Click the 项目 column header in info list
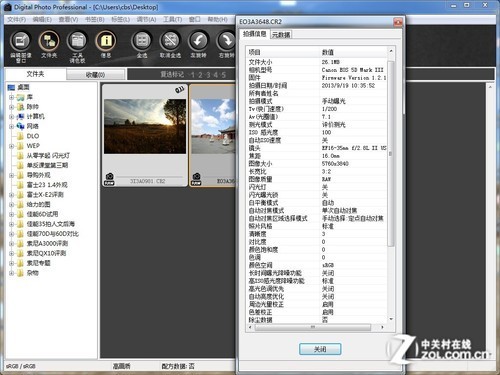The width and height of the screenshot is (500, 375). click(283, 52)
